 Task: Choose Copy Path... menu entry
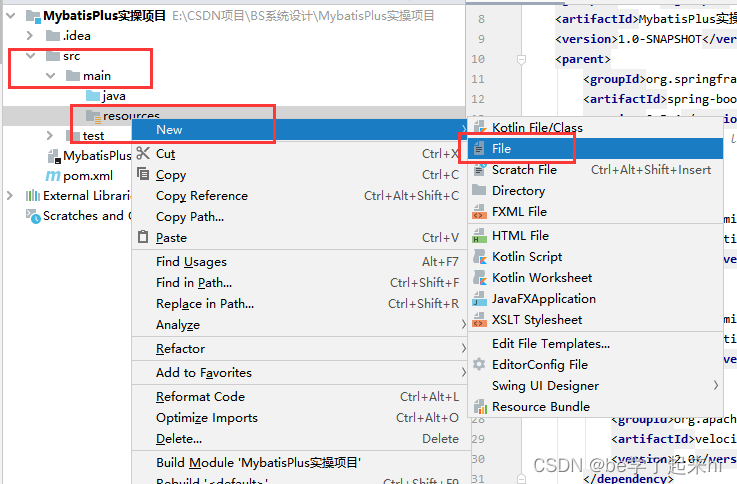tap(299, 217)
